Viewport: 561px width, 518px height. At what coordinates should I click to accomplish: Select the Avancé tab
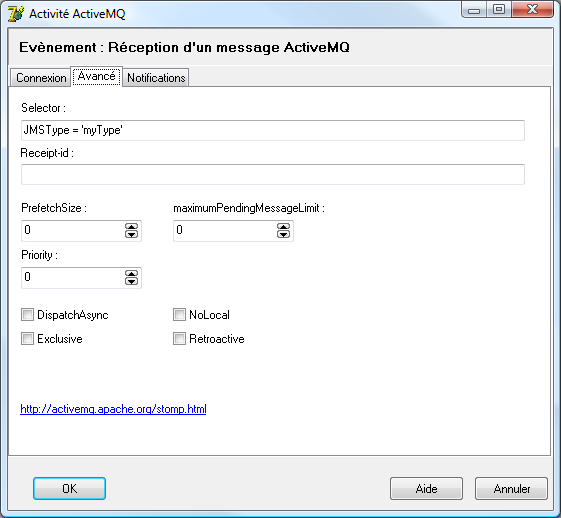(x=97, y=76)
